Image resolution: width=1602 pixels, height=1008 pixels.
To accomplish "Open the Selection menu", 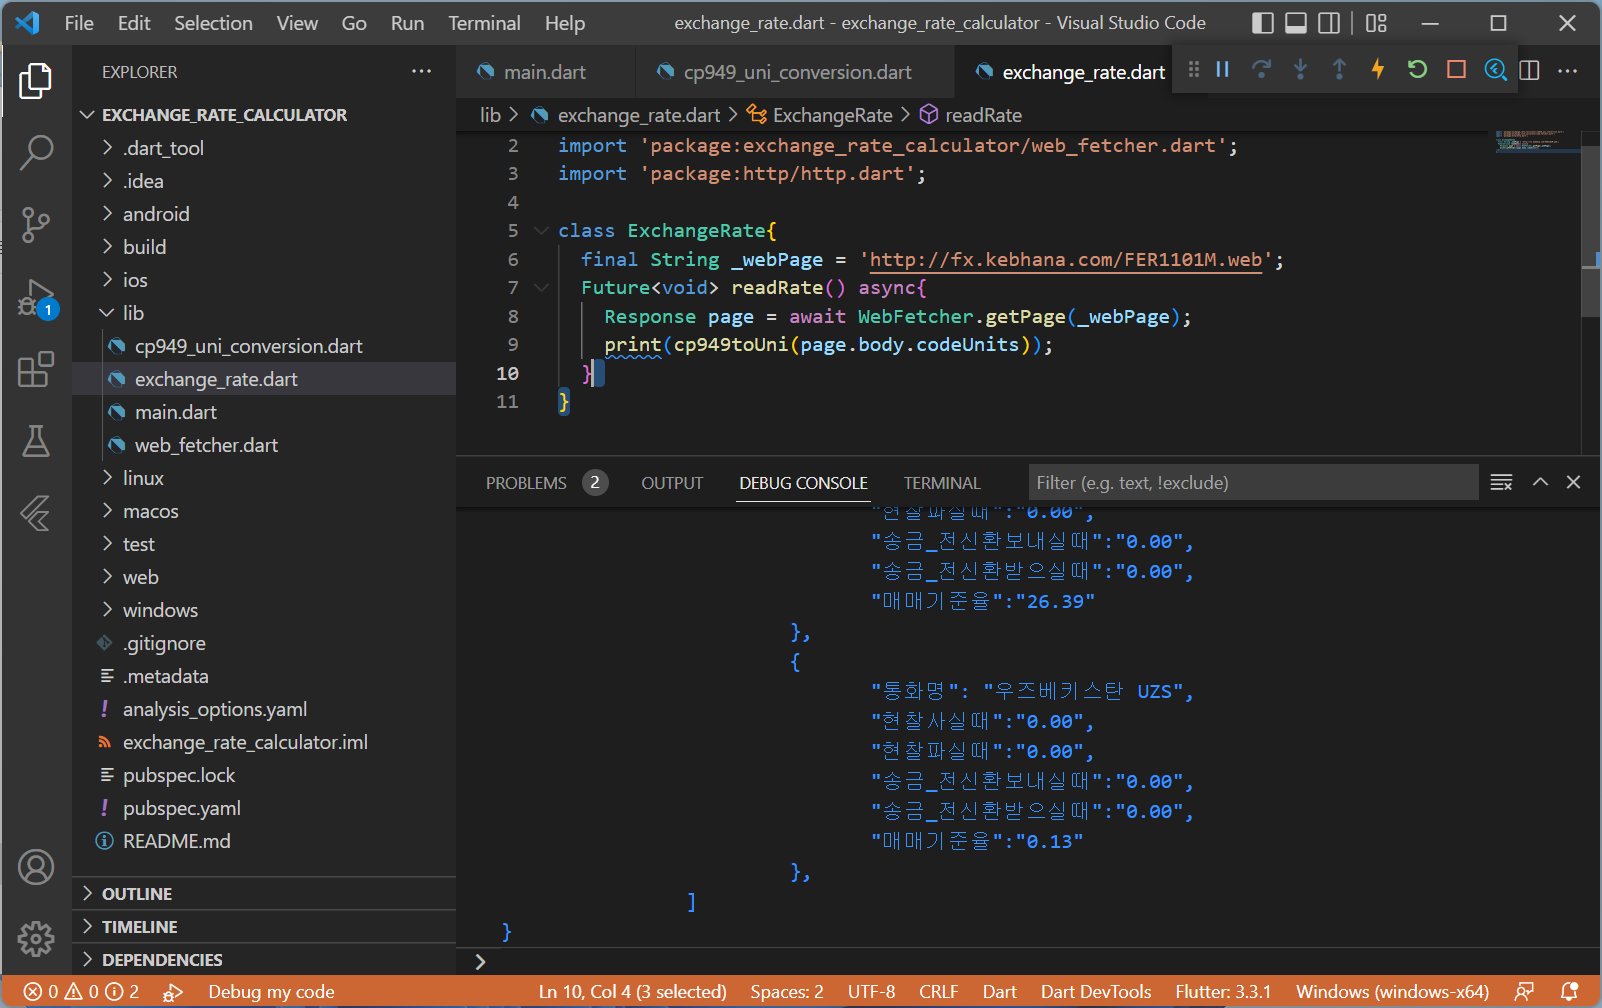I will pyautogui.click(x=213, y=23).
